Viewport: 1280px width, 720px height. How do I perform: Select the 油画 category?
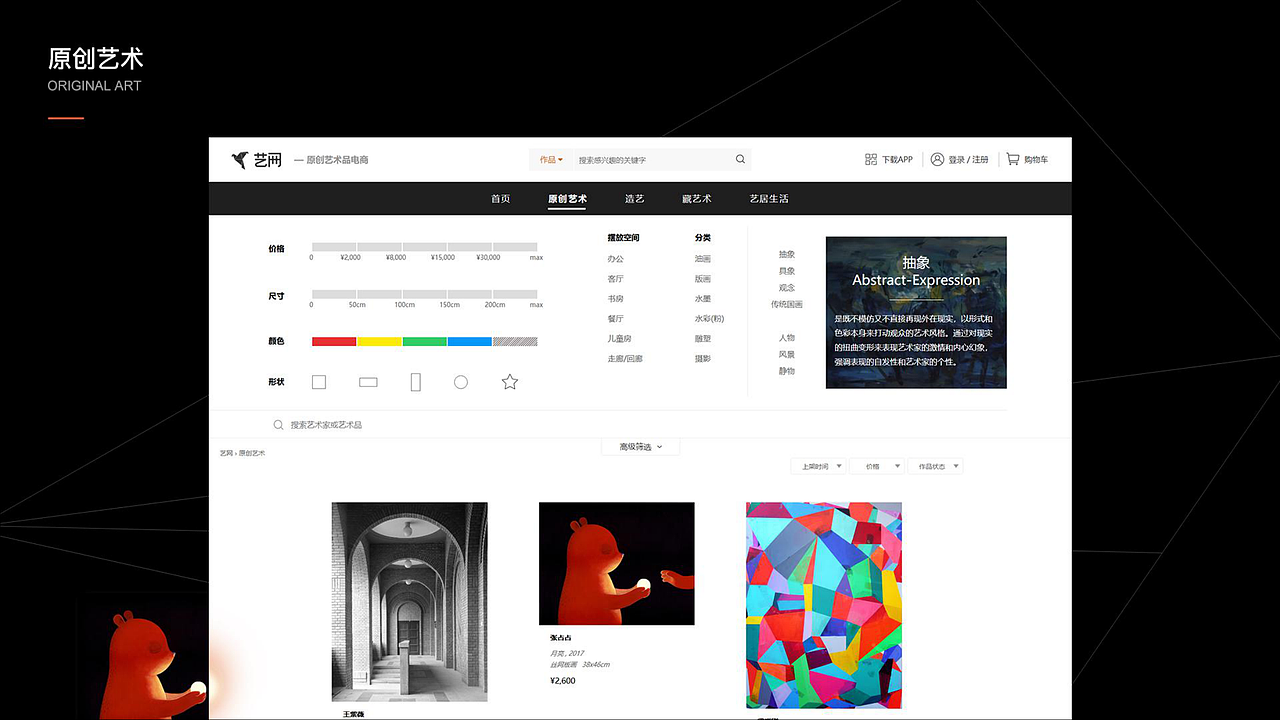703,259
